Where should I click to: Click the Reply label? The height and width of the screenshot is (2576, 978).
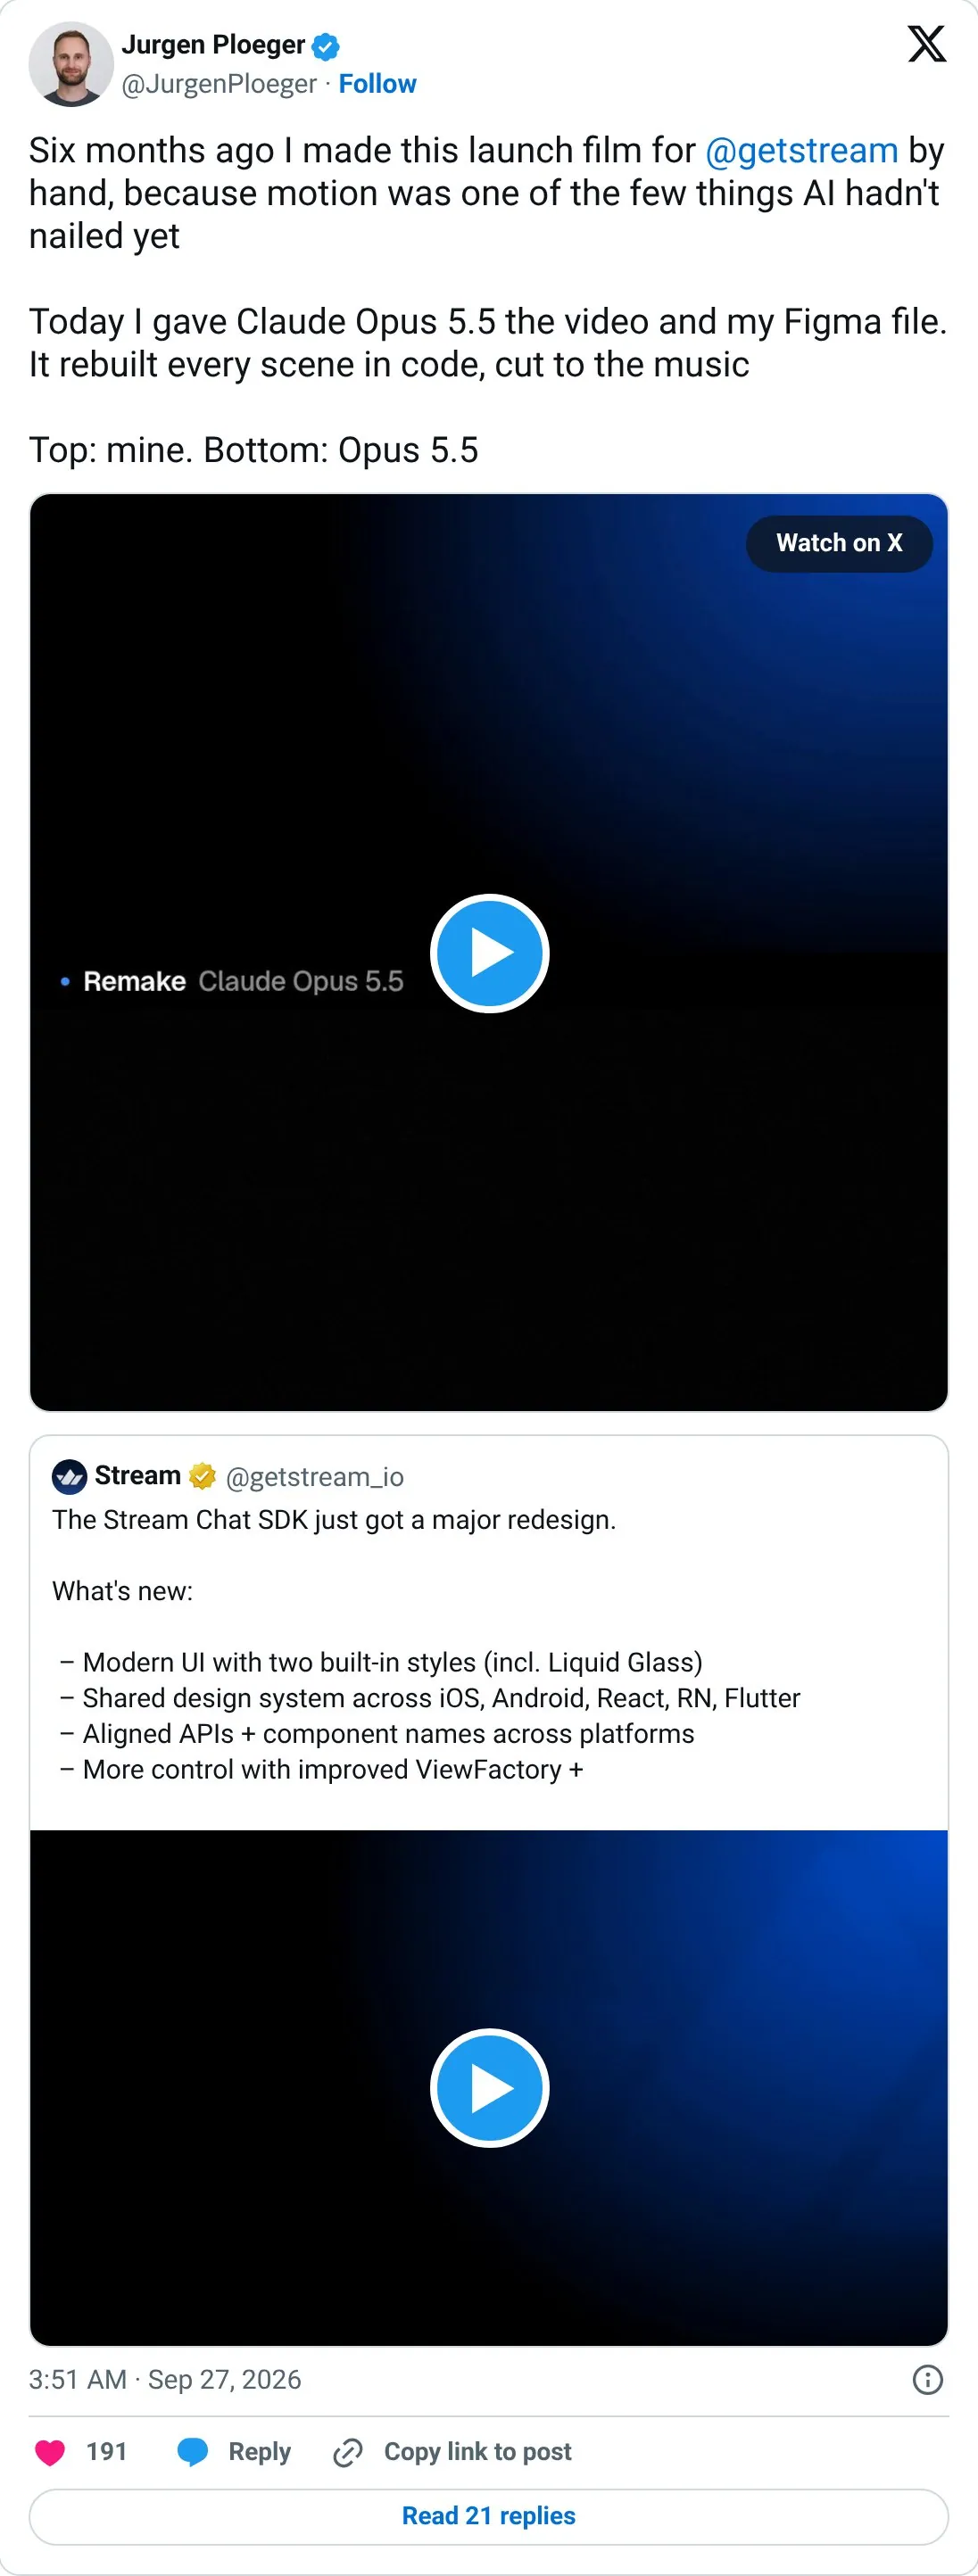pyautogui.click(x=259, y=2451)
